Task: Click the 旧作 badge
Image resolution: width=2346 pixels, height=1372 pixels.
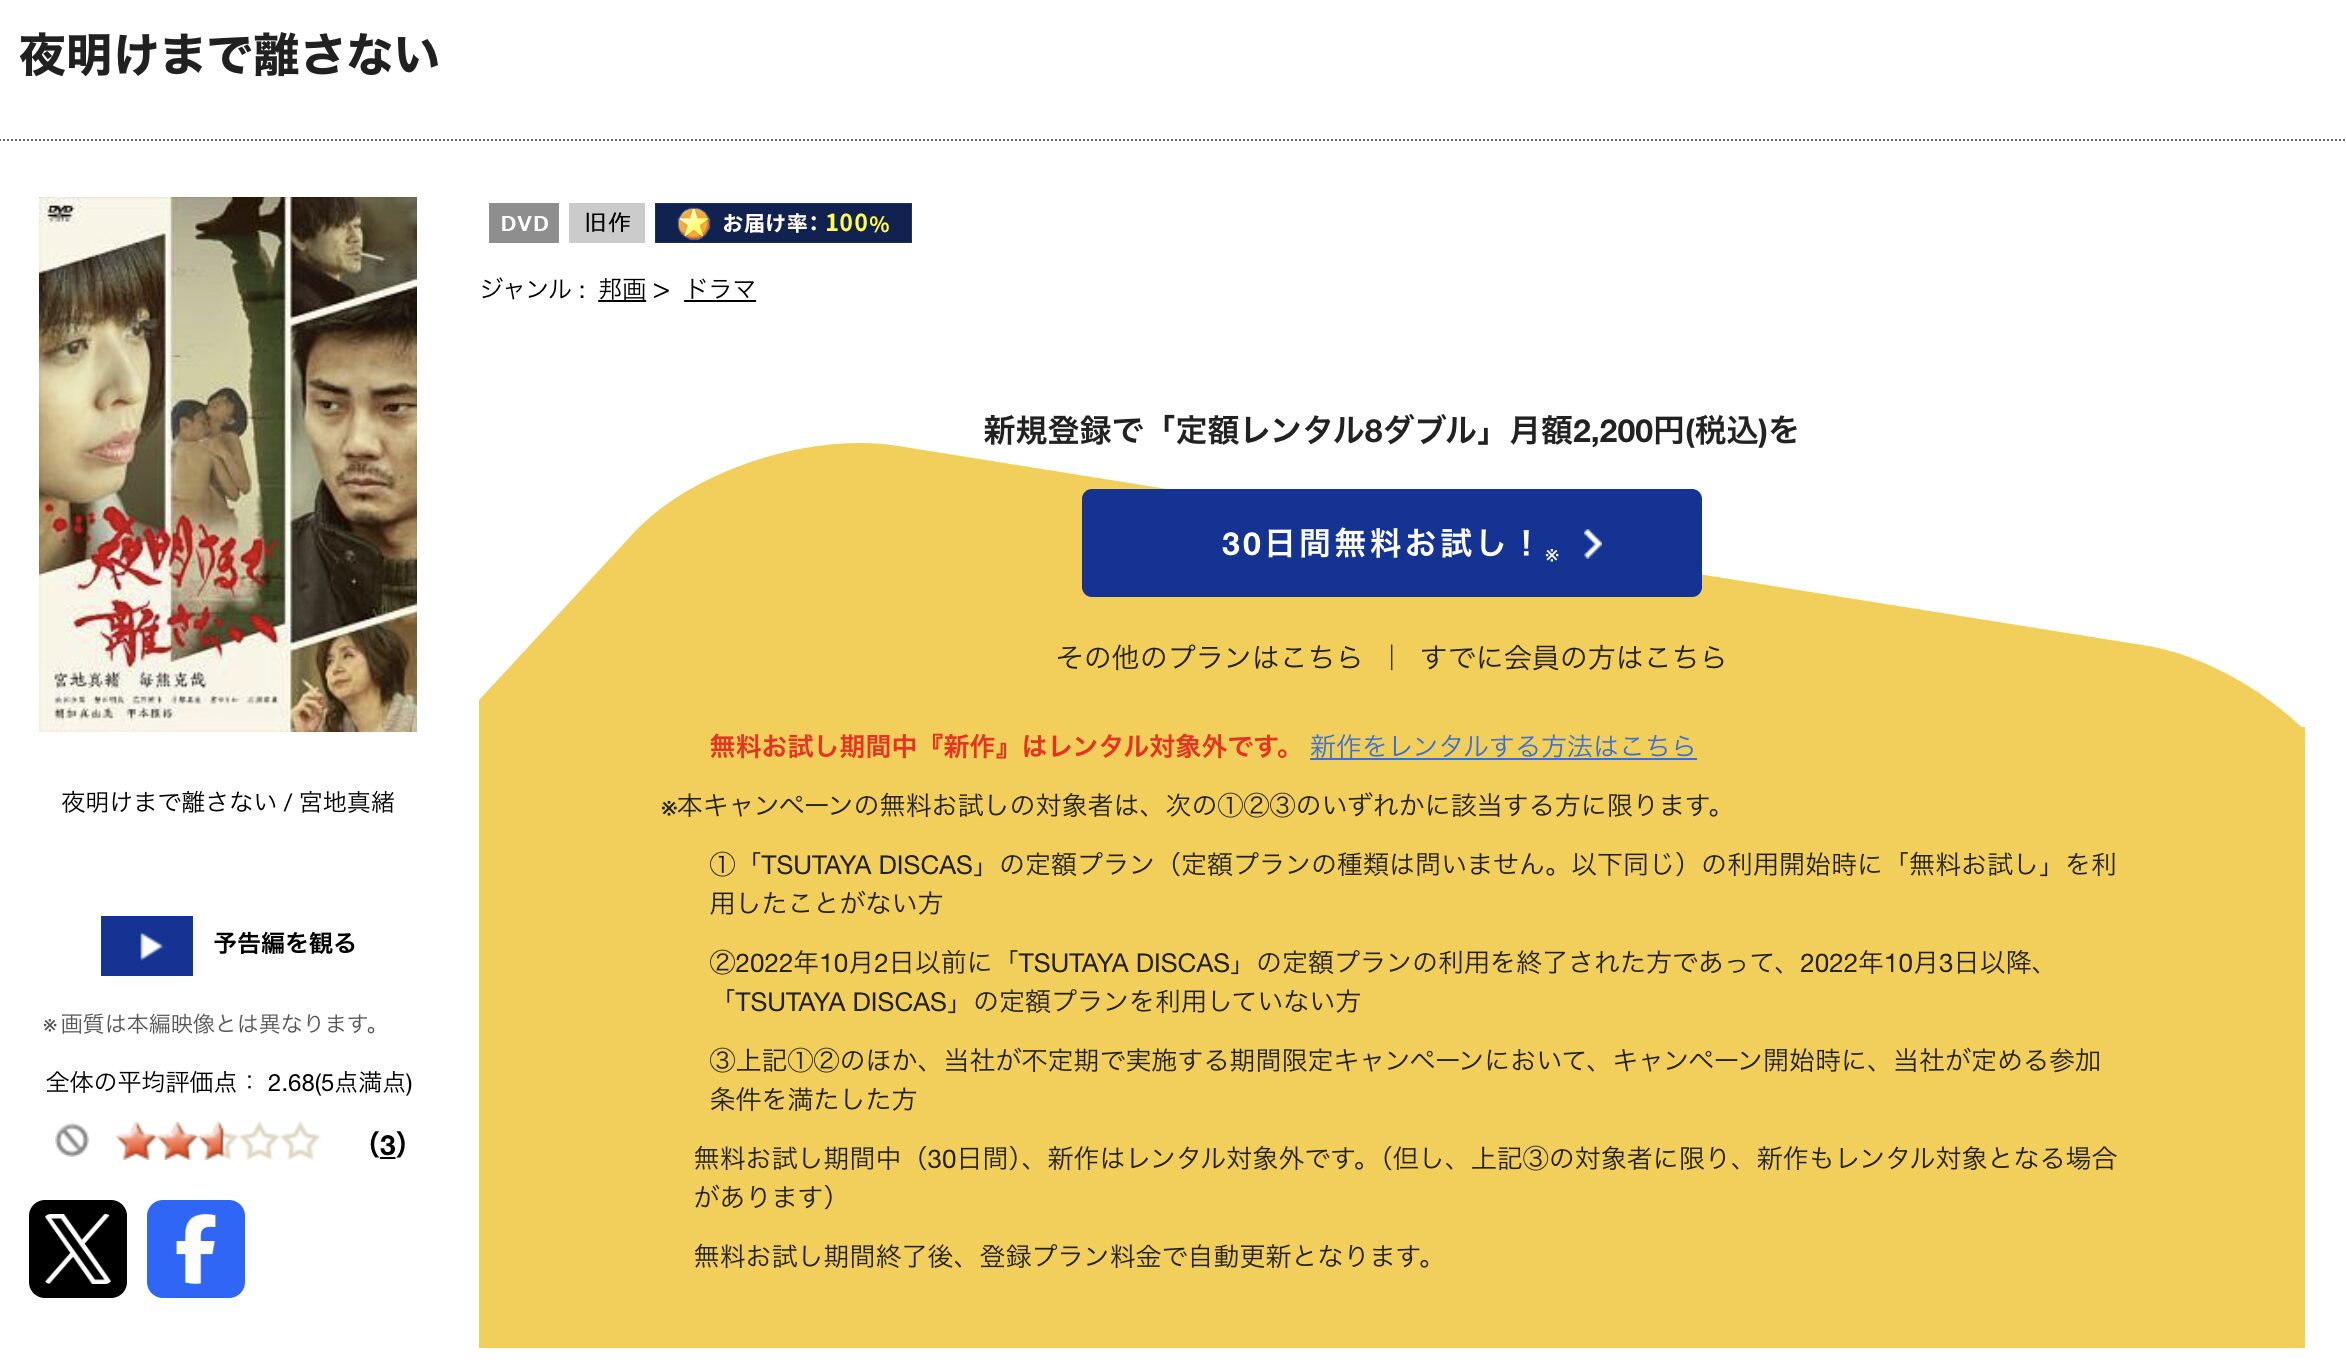Action: pos(607,223)
